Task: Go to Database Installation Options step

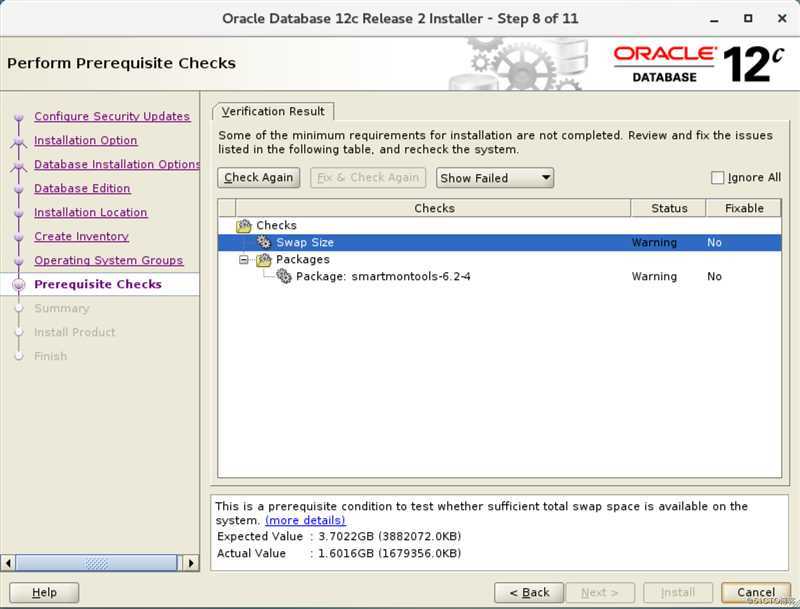Action: [x=117, y=164]
